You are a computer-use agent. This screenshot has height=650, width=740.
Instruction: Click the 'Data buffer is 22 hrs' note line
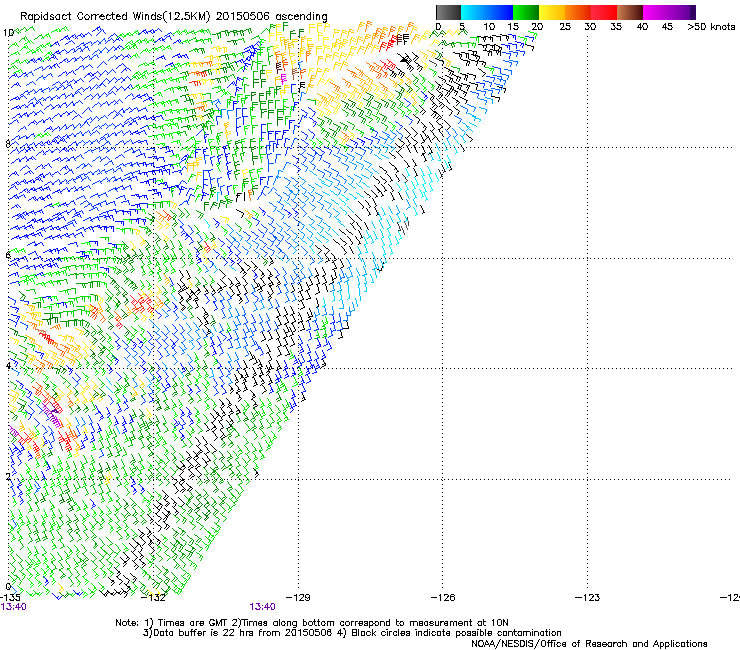(x=352, y=633)
